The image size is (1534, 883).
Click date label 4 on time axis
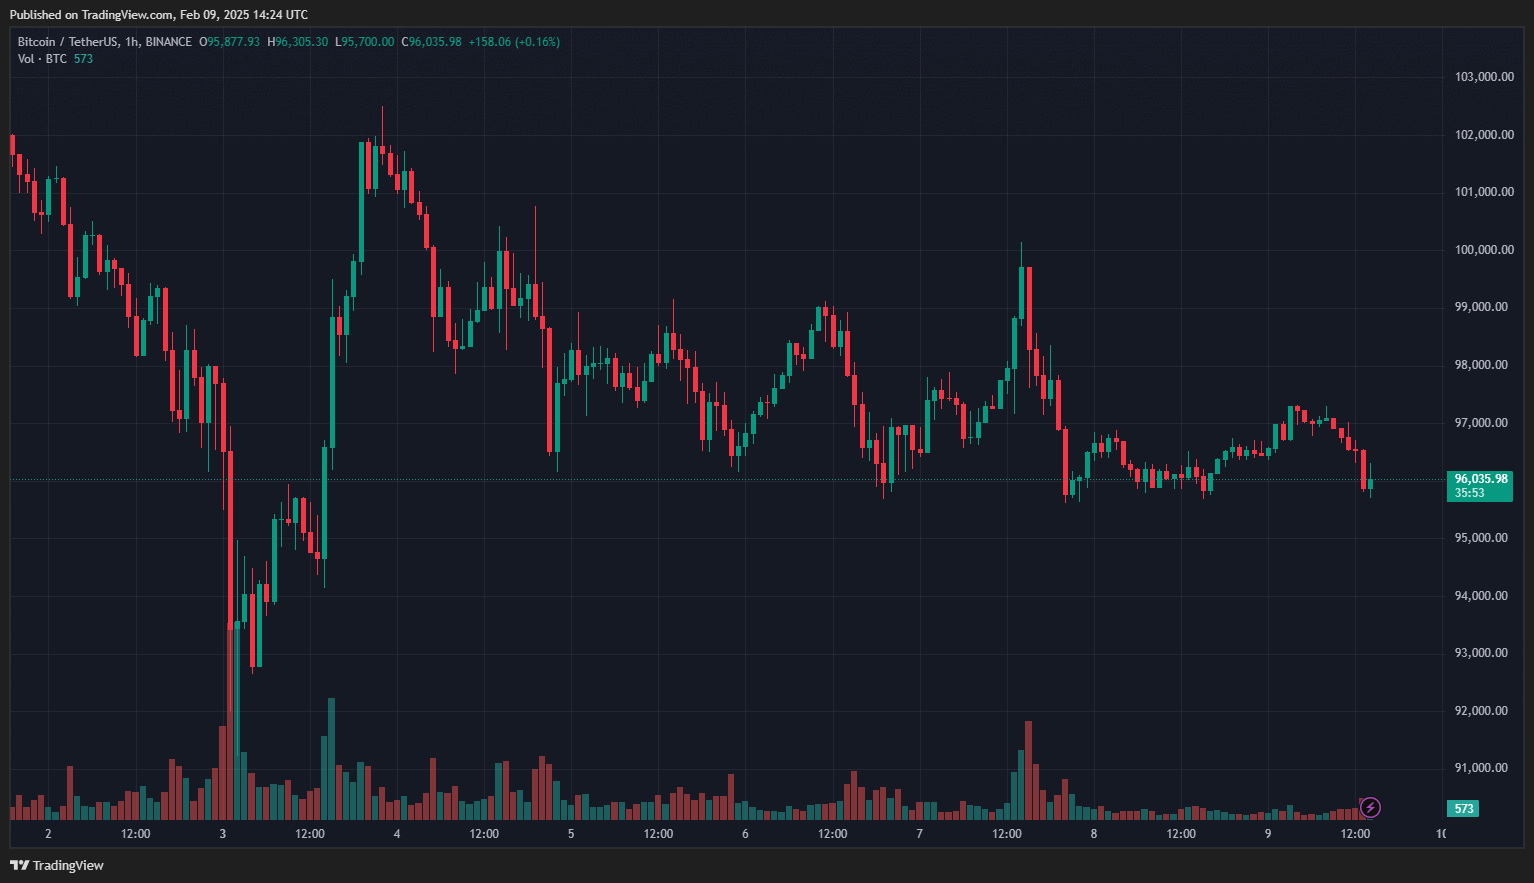[x=397, y=834]
